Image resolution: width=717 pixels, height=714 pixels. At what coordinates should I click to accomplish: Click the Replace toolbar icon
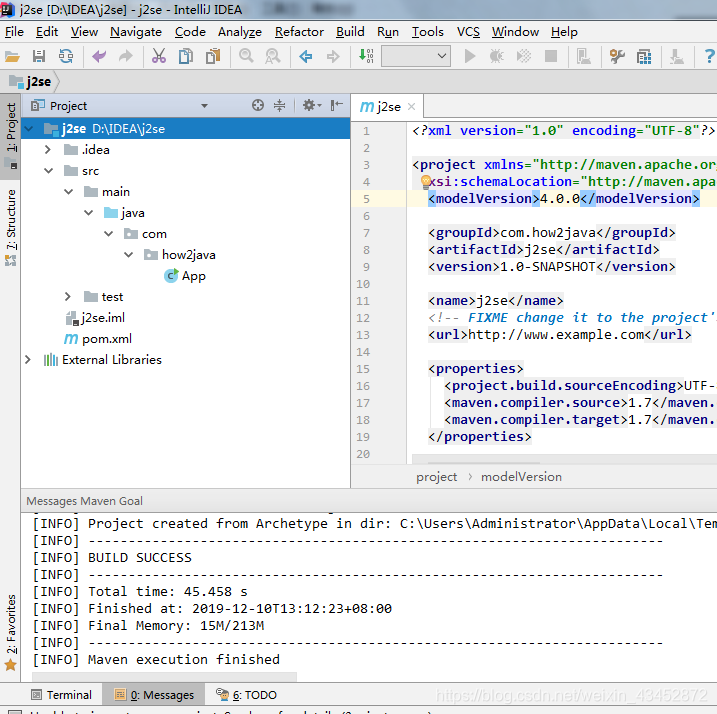click(273, 57)
